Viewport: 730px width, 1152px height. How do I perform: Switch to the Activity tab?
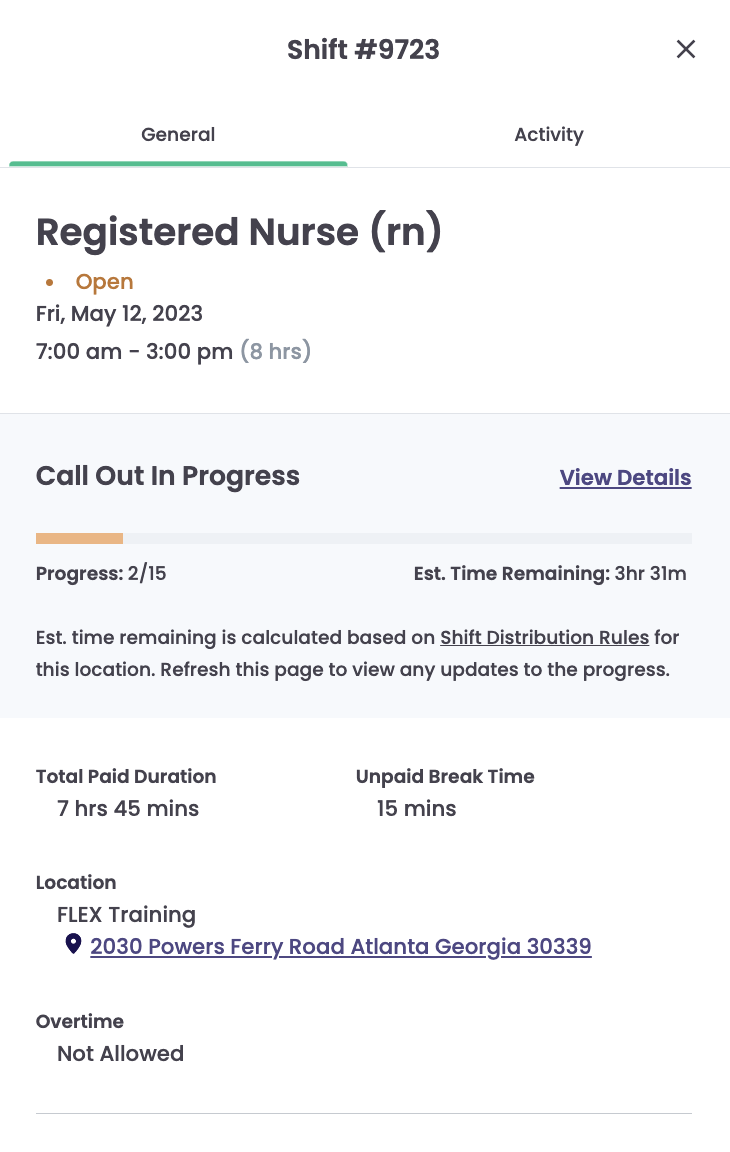pos(549,134)
